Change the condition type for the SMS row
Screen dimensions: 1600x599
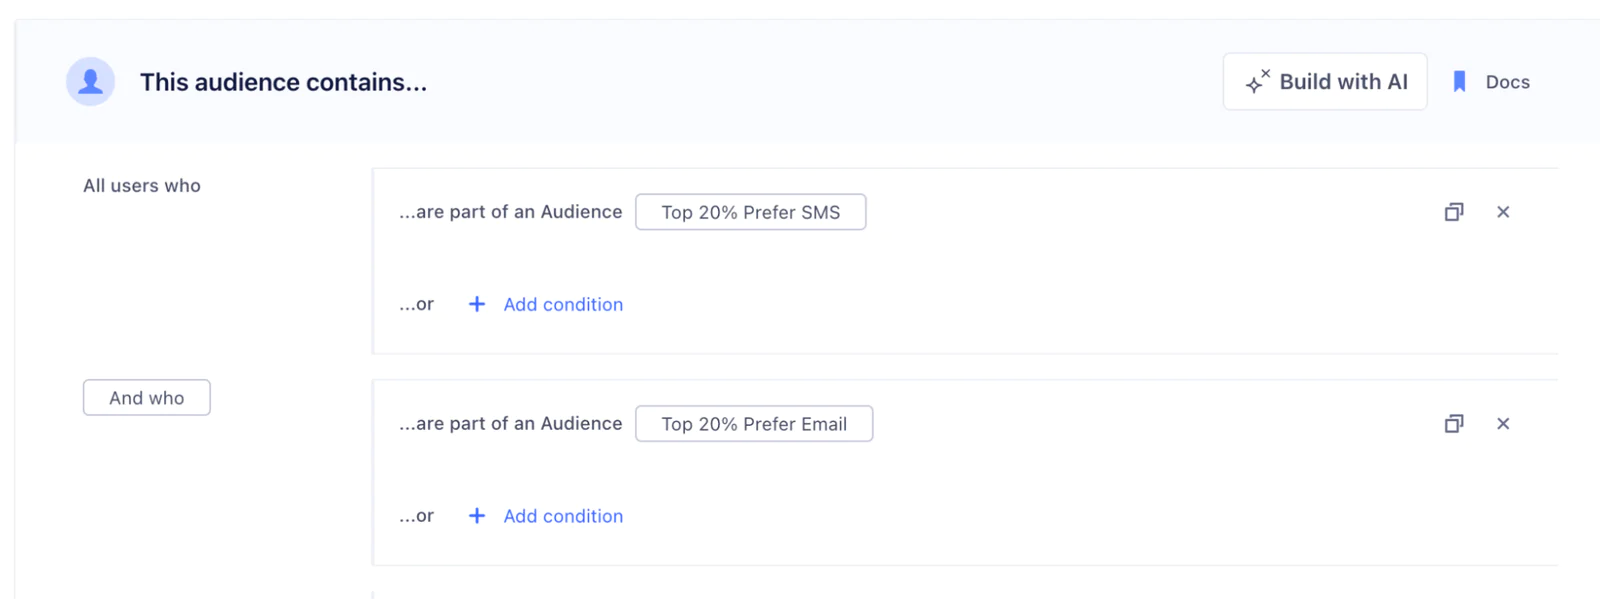[510, 212]
